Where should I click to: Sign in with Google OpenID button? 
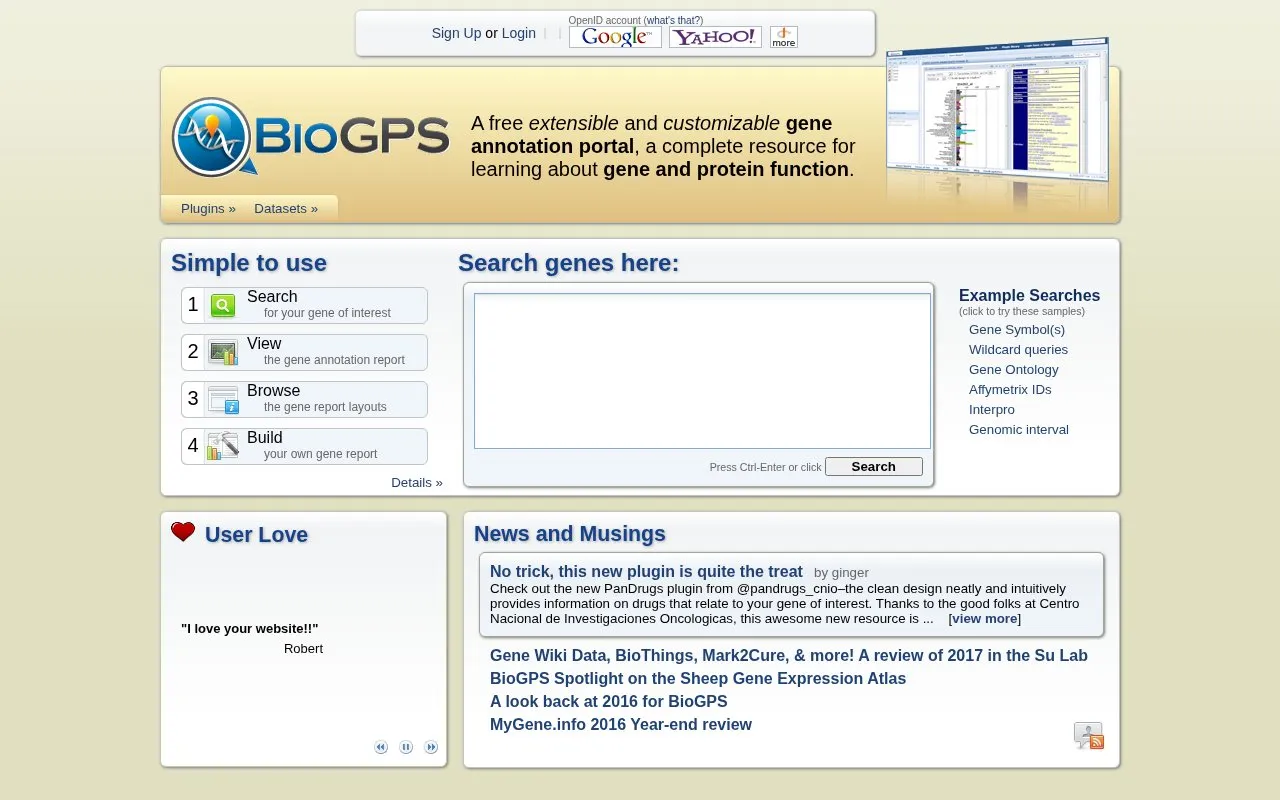pyautogui.click(x=615, y=37)
